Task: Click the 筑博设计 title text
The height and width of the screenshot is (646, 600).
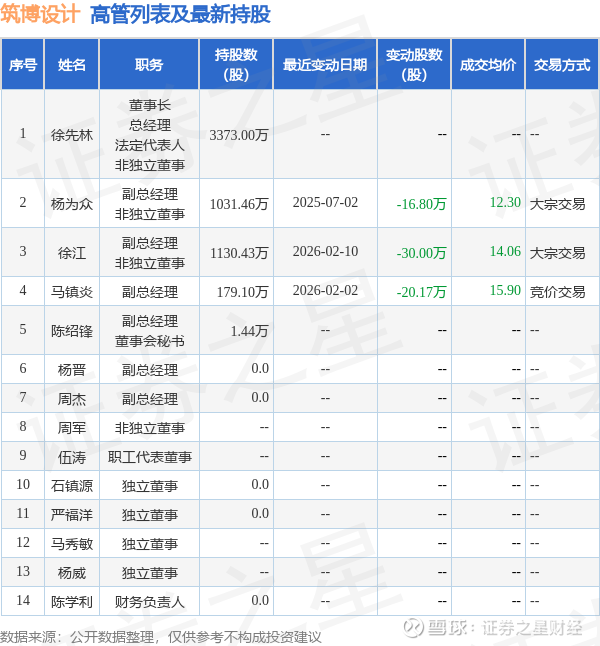Action: pos(40,14)
